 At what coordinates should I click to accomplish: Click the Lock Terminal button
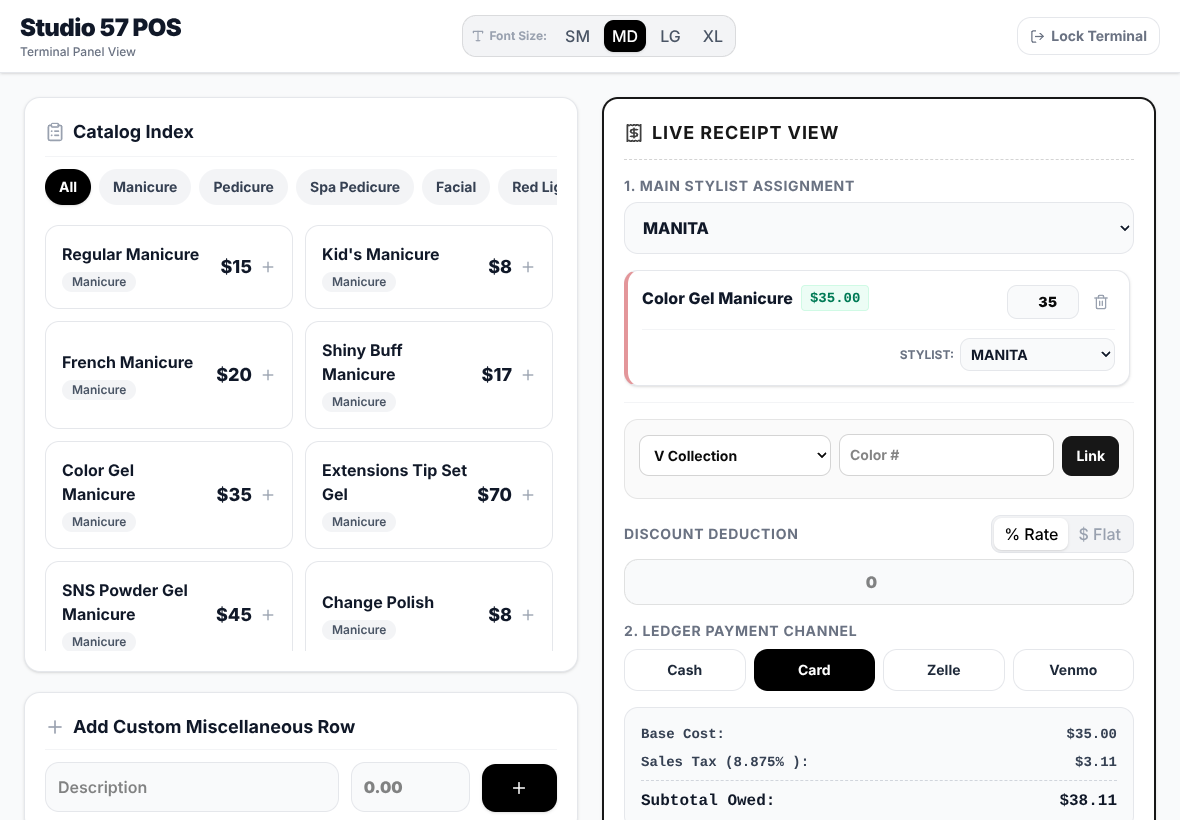1088,36
